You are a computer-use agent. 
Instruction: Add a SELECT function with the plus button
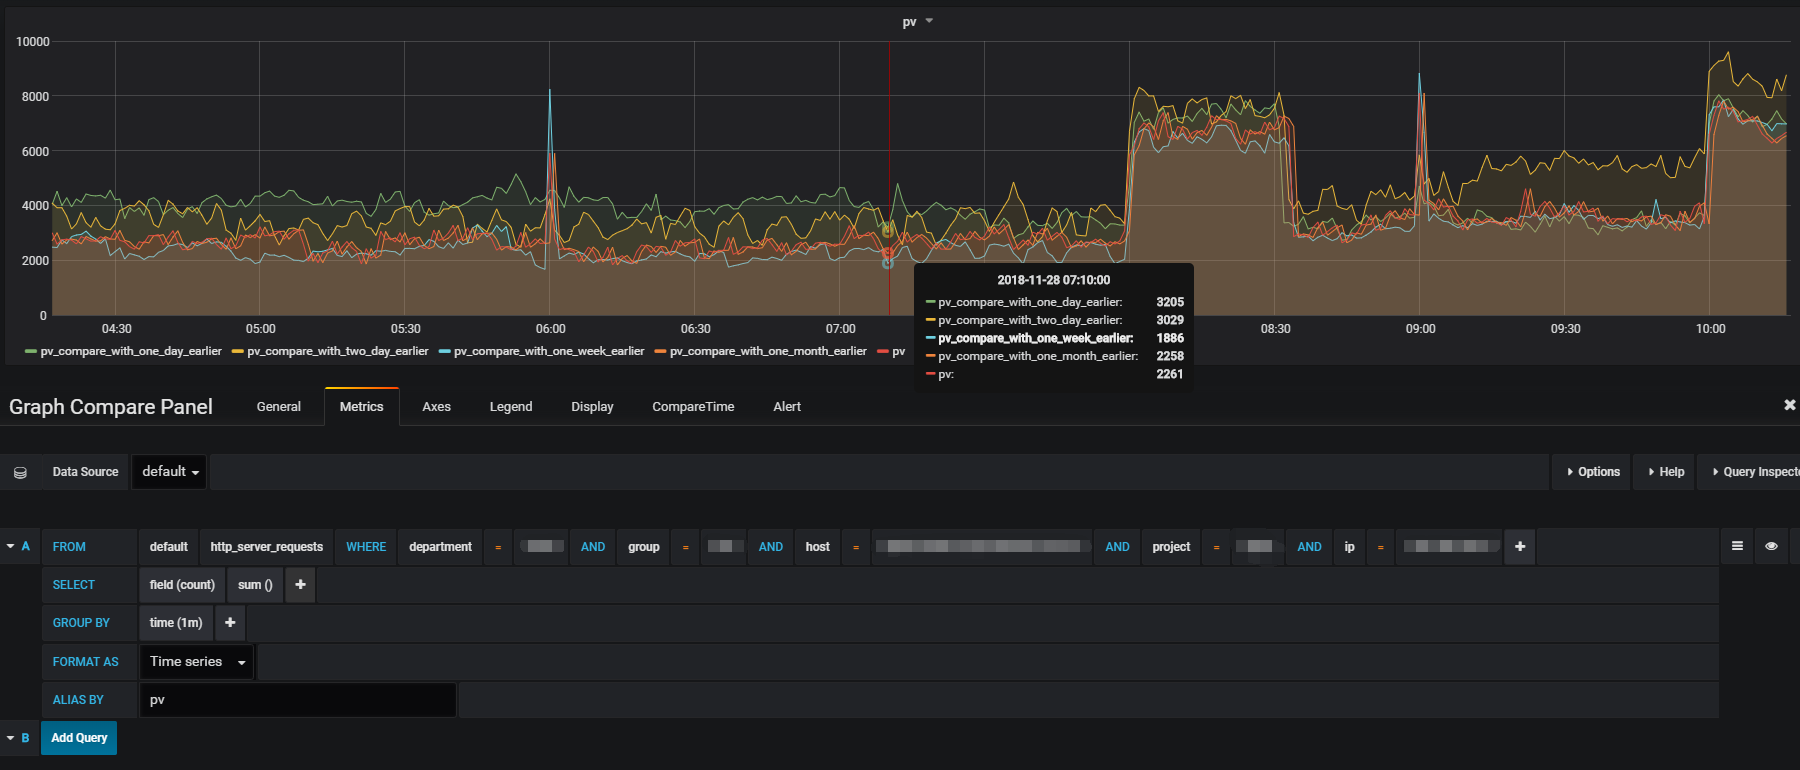click(300, 585)
